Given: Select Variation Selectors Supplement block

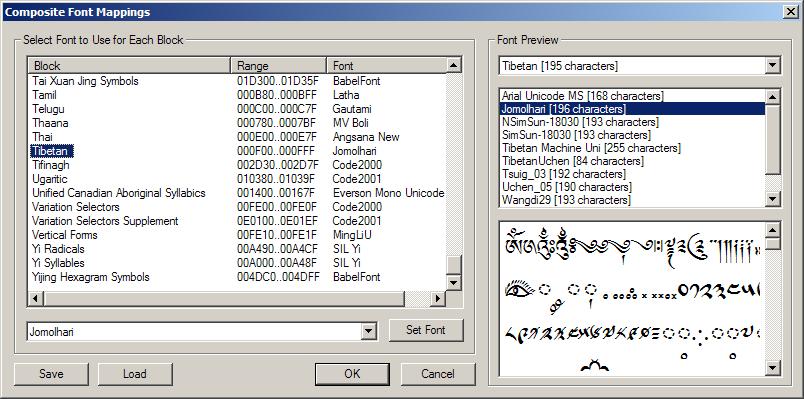Looking at the screenshot, I should [x=105, y=221].
